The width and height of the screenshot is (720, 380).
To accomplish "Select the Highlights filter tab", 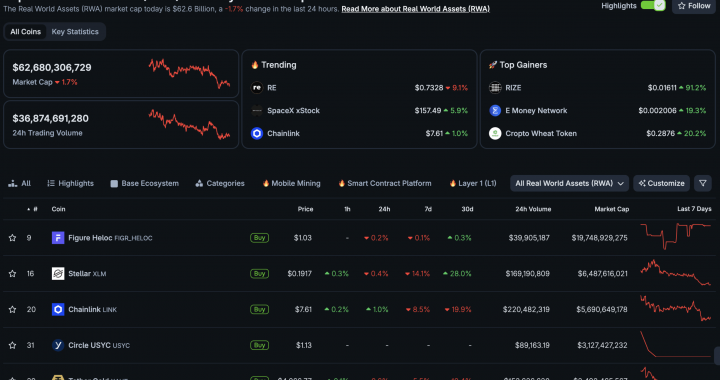I will (x=70, y=183).
